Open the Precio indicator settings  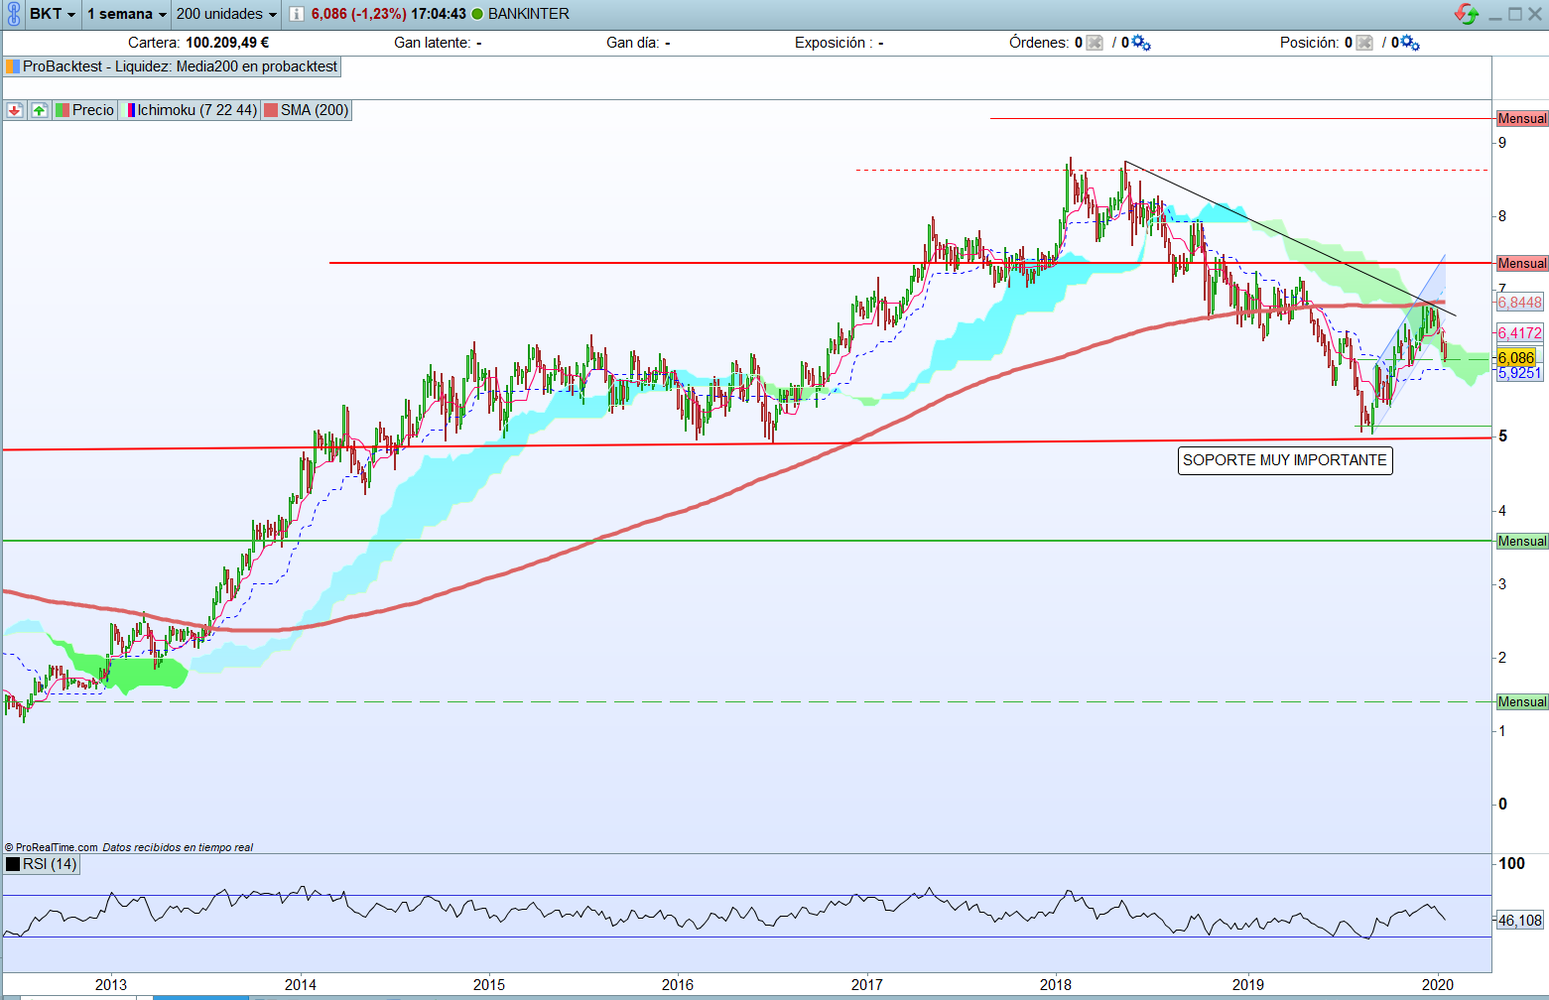pos(93,110)
